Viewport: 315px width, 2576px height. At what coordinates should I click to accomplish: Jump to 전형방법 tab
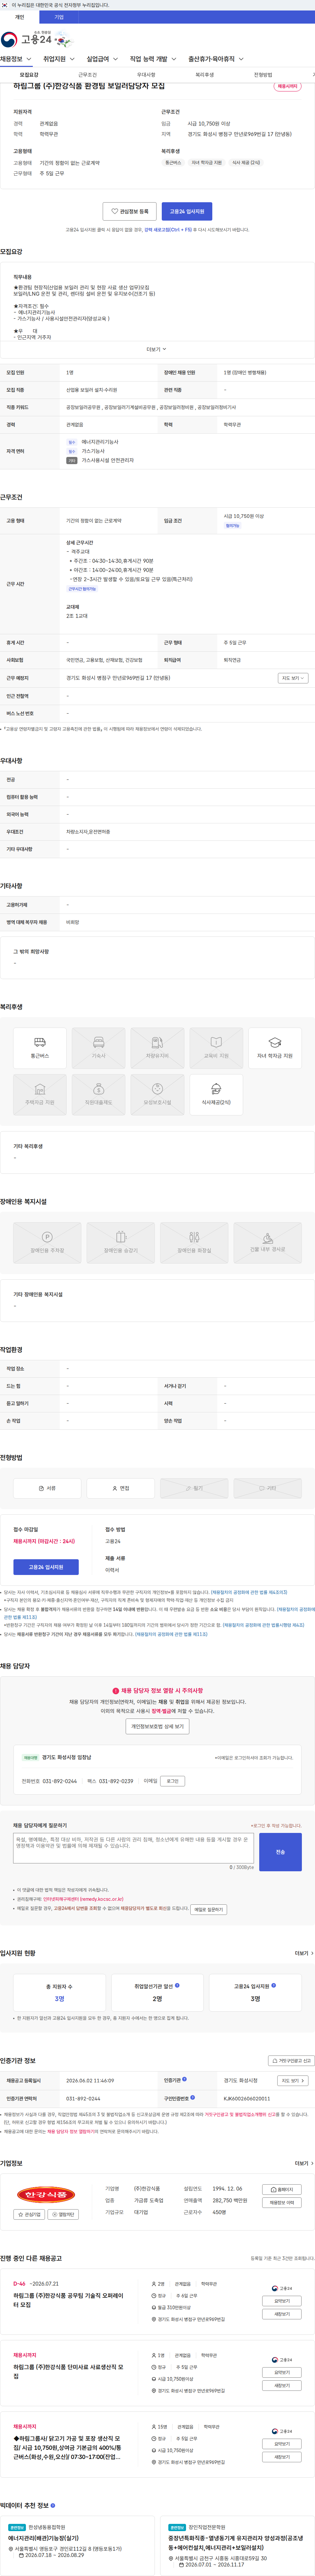click(x=263, y=75)
